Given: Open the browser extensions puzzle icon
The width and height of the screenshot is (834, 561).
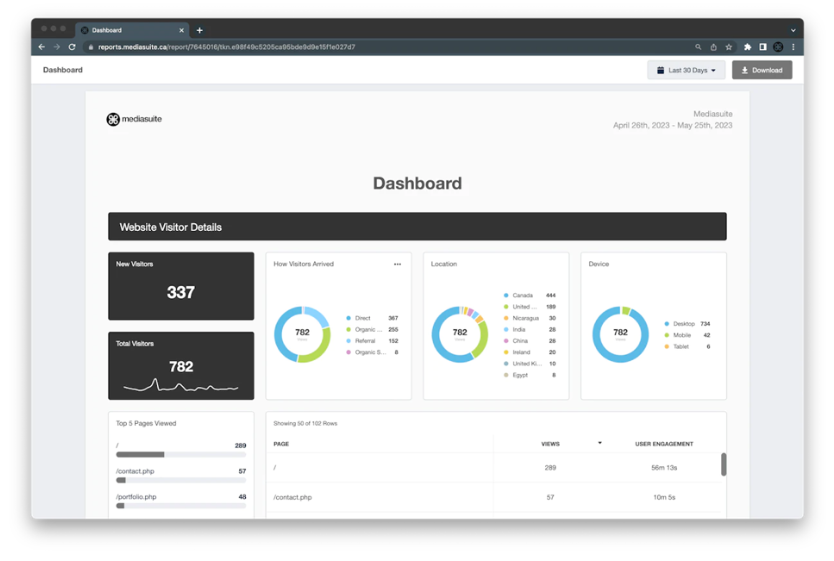Looking at the screenshot, I should (x=747, y=47).
